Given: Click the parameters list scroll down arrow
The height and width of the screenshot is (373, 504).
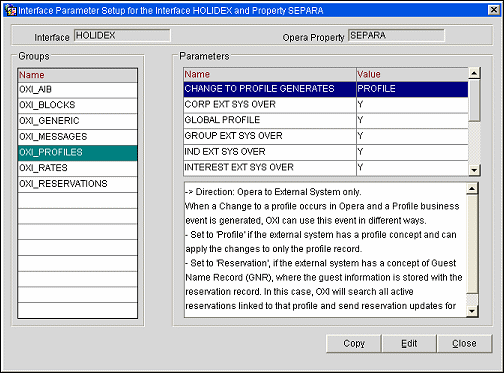Looking at the screenshot, I should [x=474, y=170].
